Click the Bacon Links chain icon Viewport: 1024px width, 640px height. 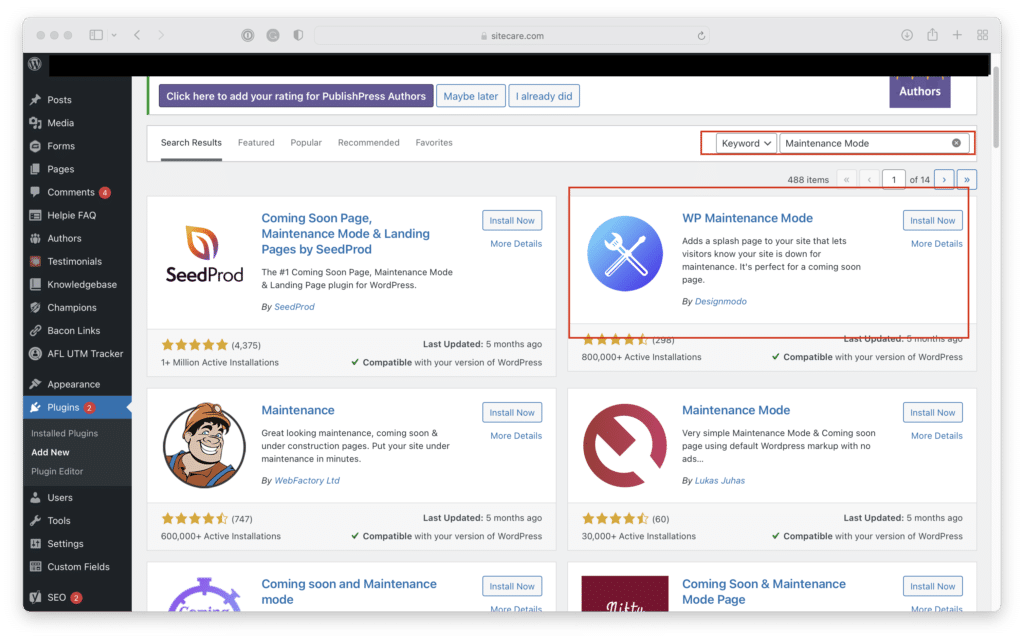(35, 330)
